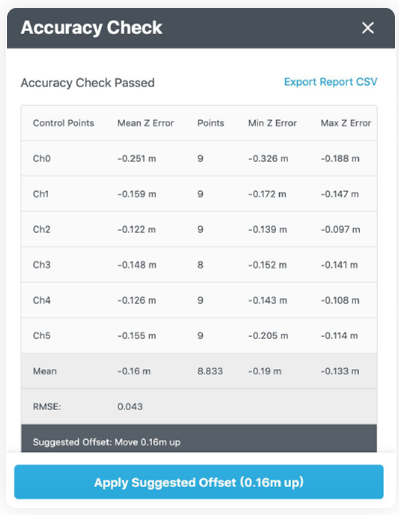Image resolution: width=399 pixels, height=515 pixels.
Task: Click the Points column header
Action: pyautogui.click(x=211, y=123)
